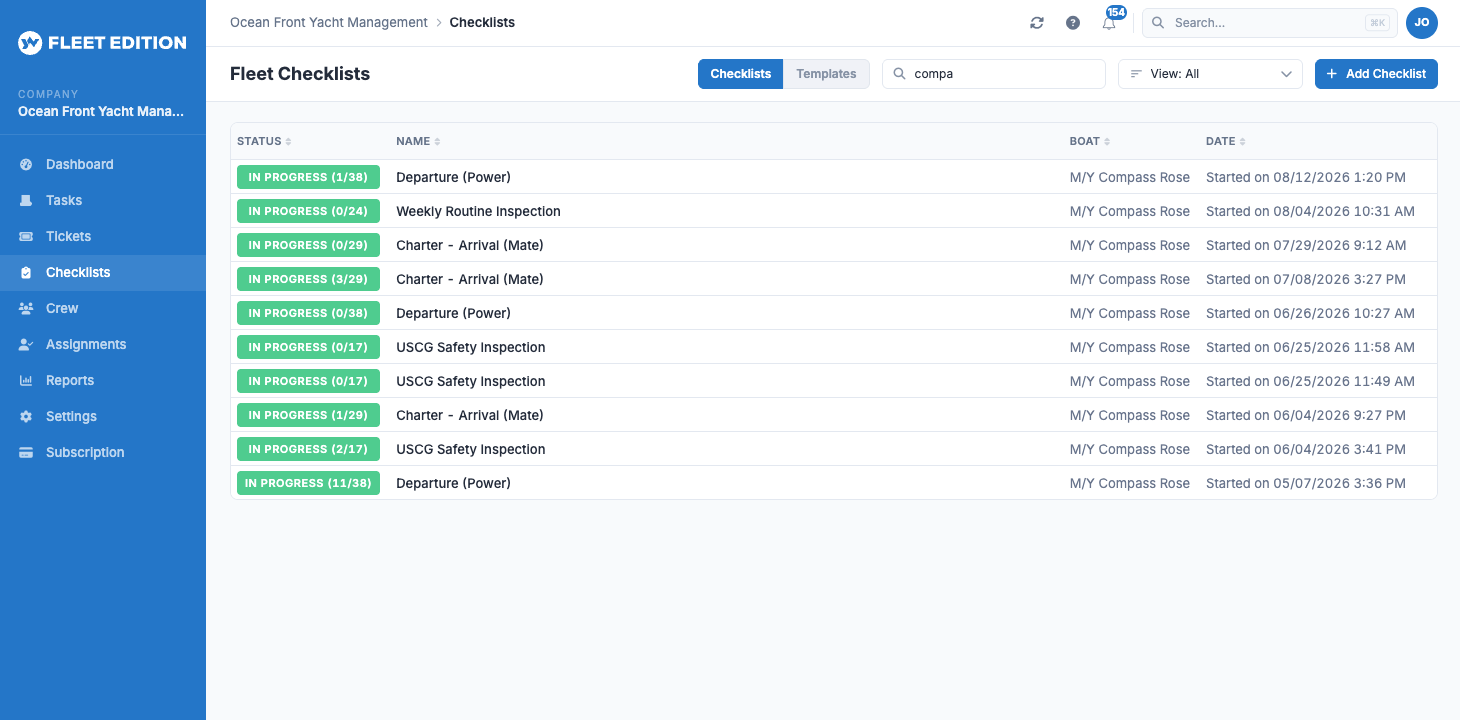Click the IN PROGRESS (11/38) status badge

[x=308, y=483]
